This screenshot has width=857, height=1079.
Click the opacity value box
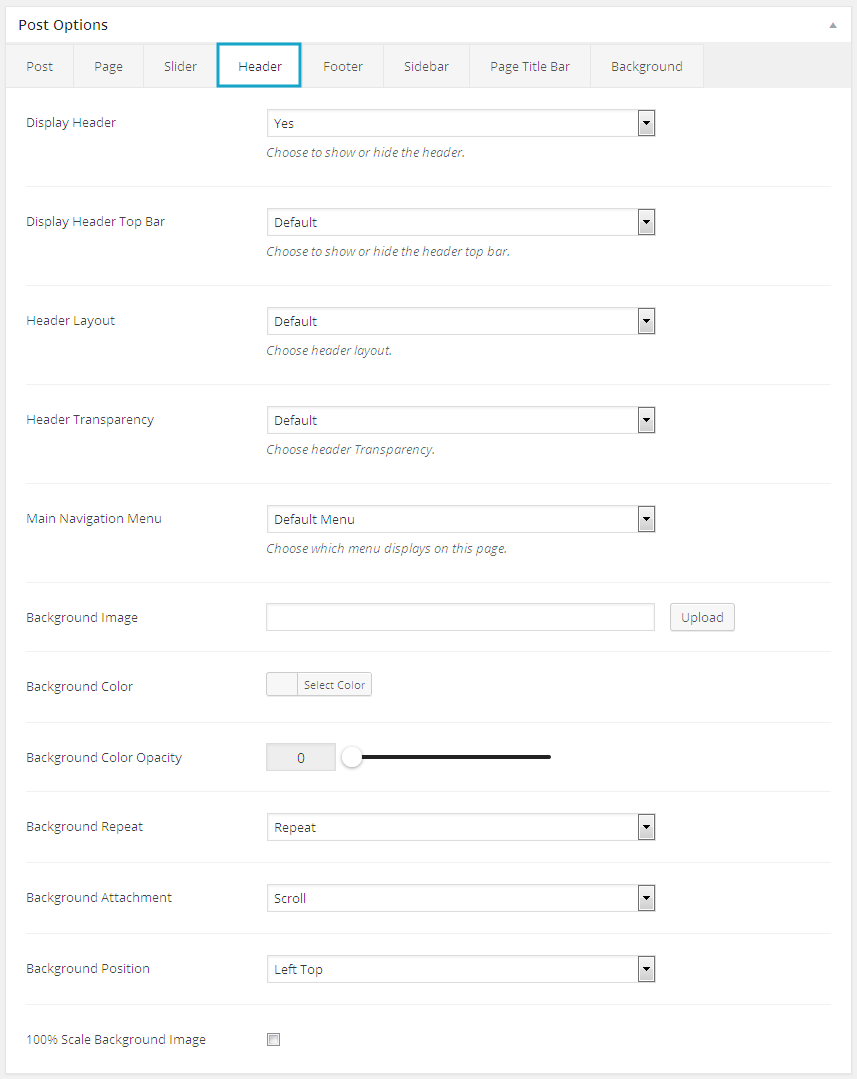point(301,758)
